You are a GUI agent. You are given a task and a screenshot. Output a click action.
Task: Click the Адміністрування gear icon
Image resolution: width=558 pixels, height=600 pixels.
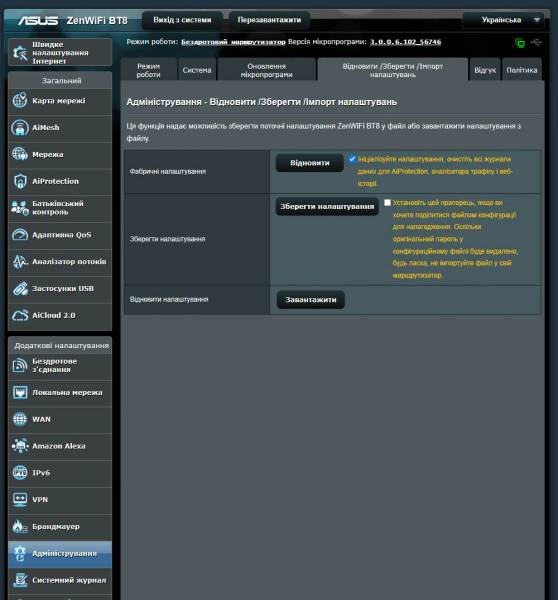point(20,553)
